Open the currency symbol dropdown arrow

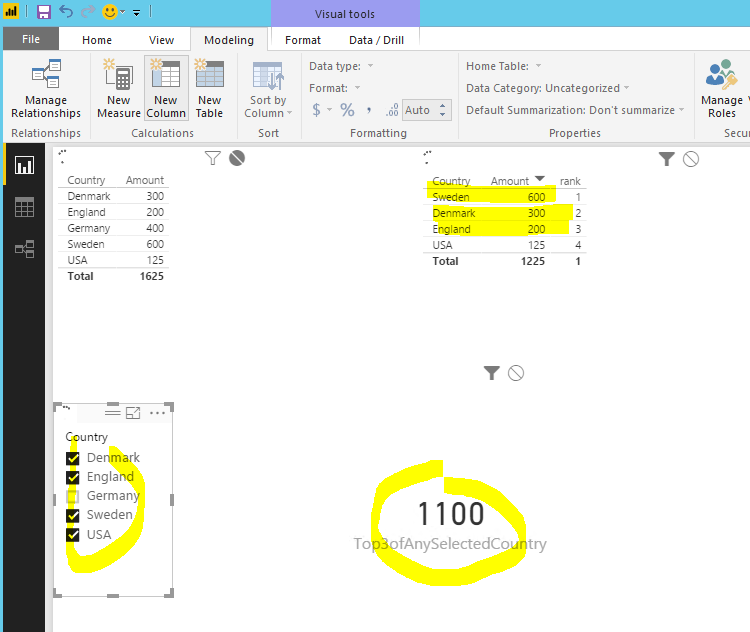coord(329,110)
